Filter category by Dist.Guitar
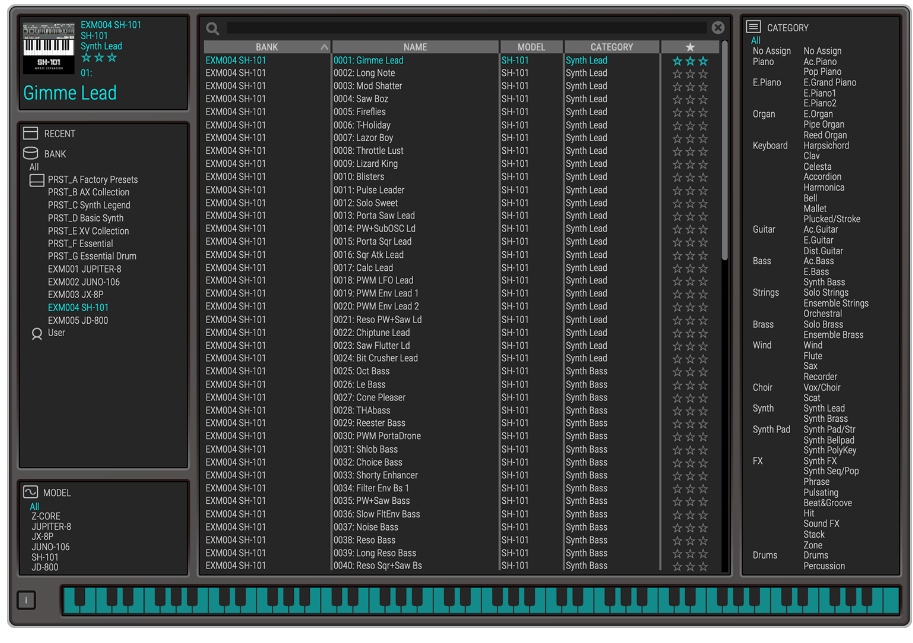913x643 pixels. [823, 251]
